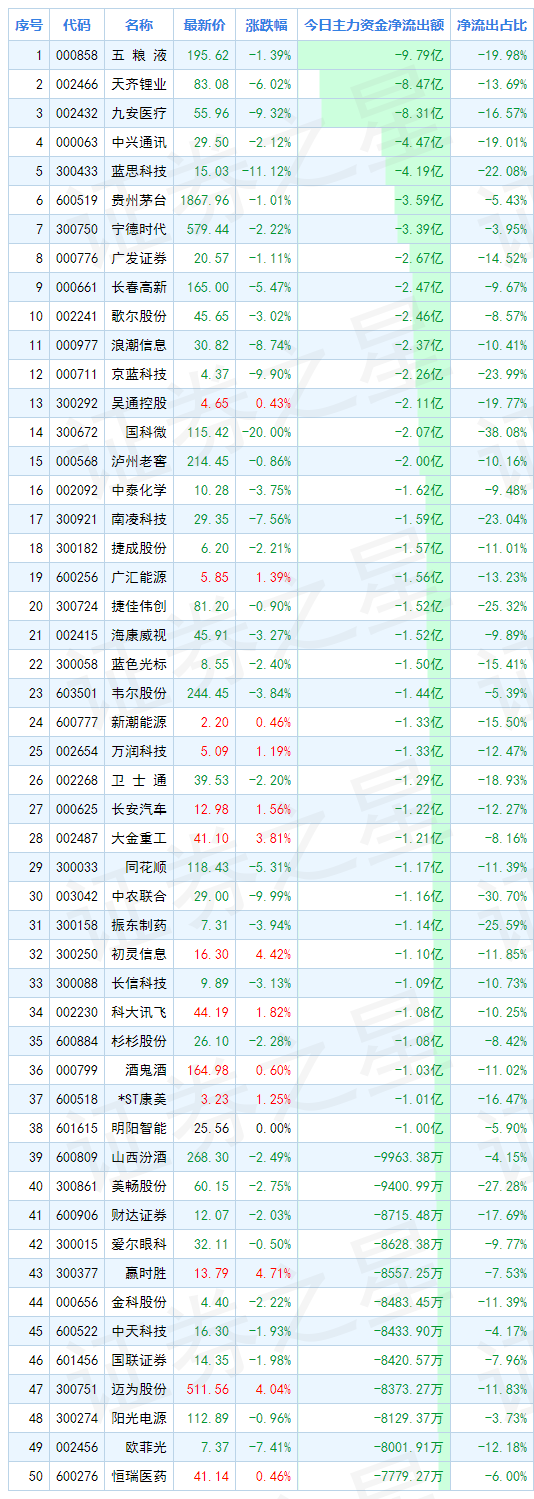Image resolution: width=534 pixels, height=1499 pixels.
Task: Click stock code 002092
Action: click(x=77, y=489)
